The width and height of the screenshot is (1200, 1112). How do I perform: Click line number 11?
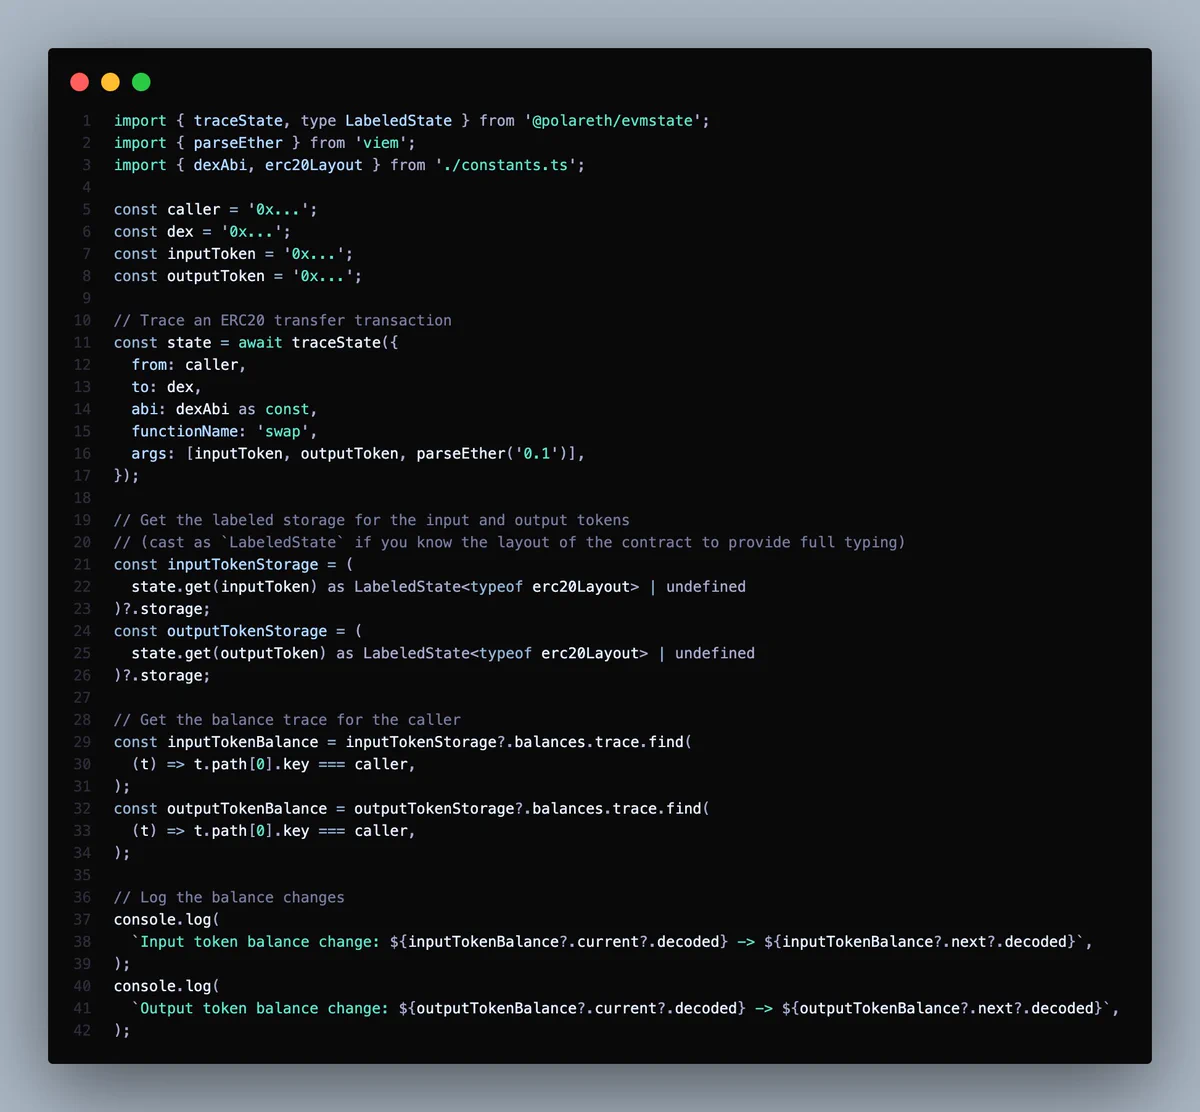coord(82,343)
